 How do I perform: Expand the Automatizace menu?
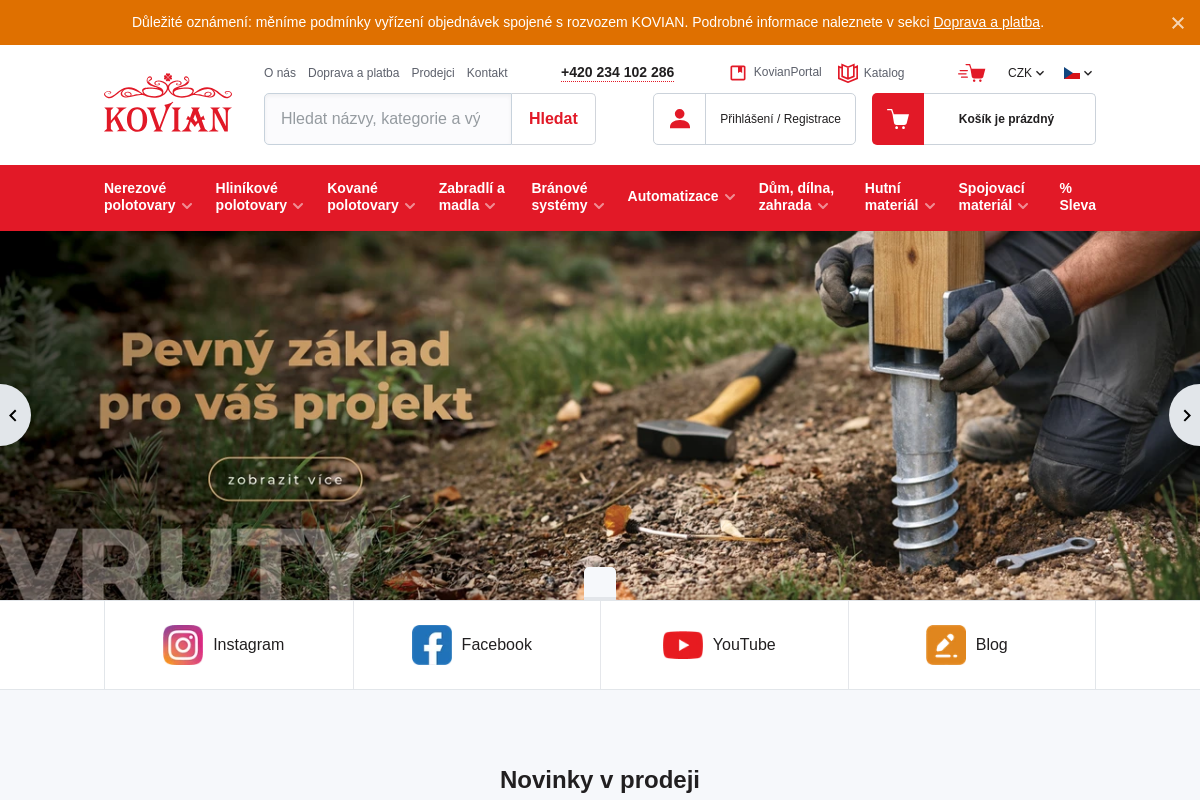point(681,197)
